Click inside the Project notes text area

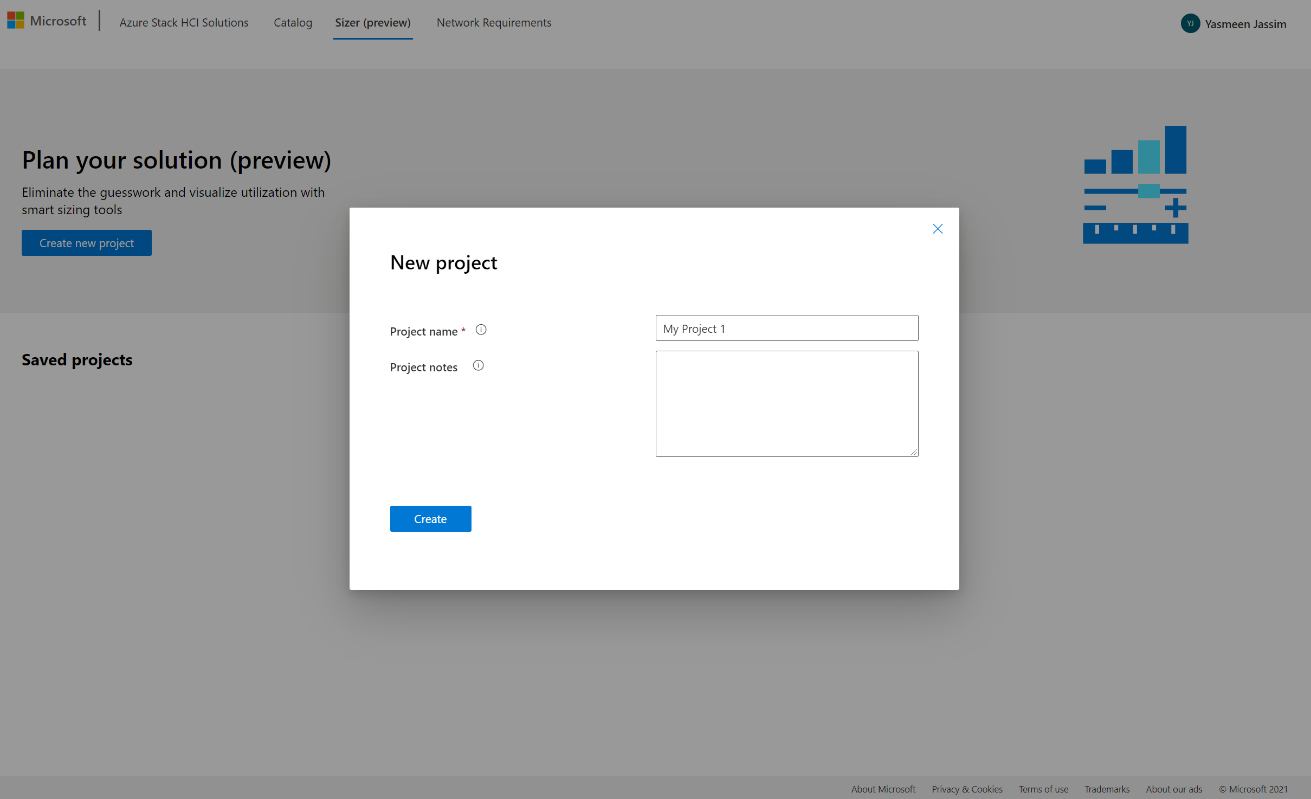[787, 403]
